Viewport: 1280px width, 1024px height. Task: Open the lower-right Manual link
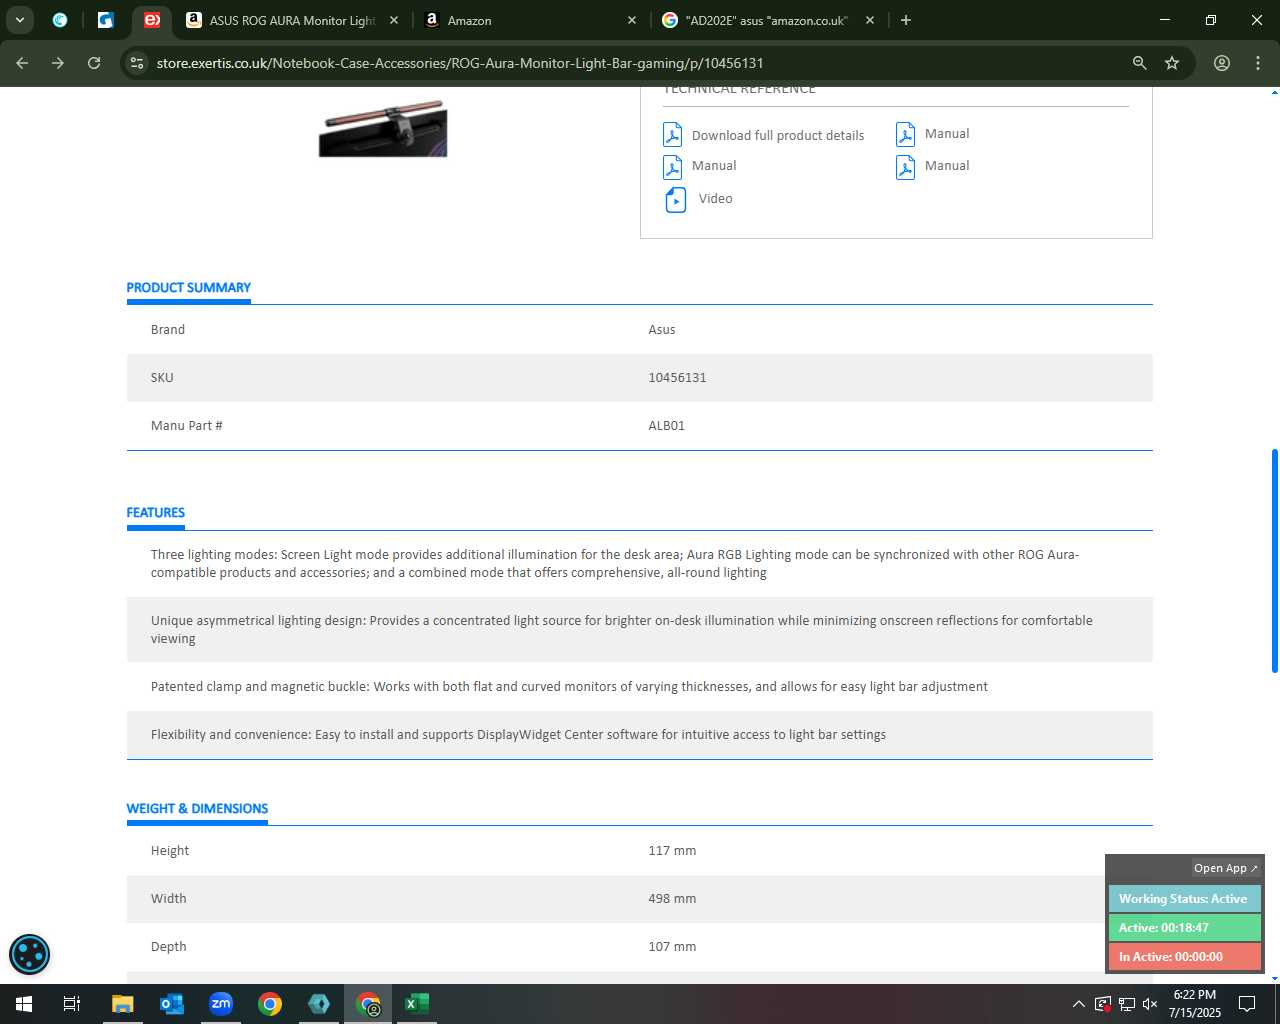point(947,166)
